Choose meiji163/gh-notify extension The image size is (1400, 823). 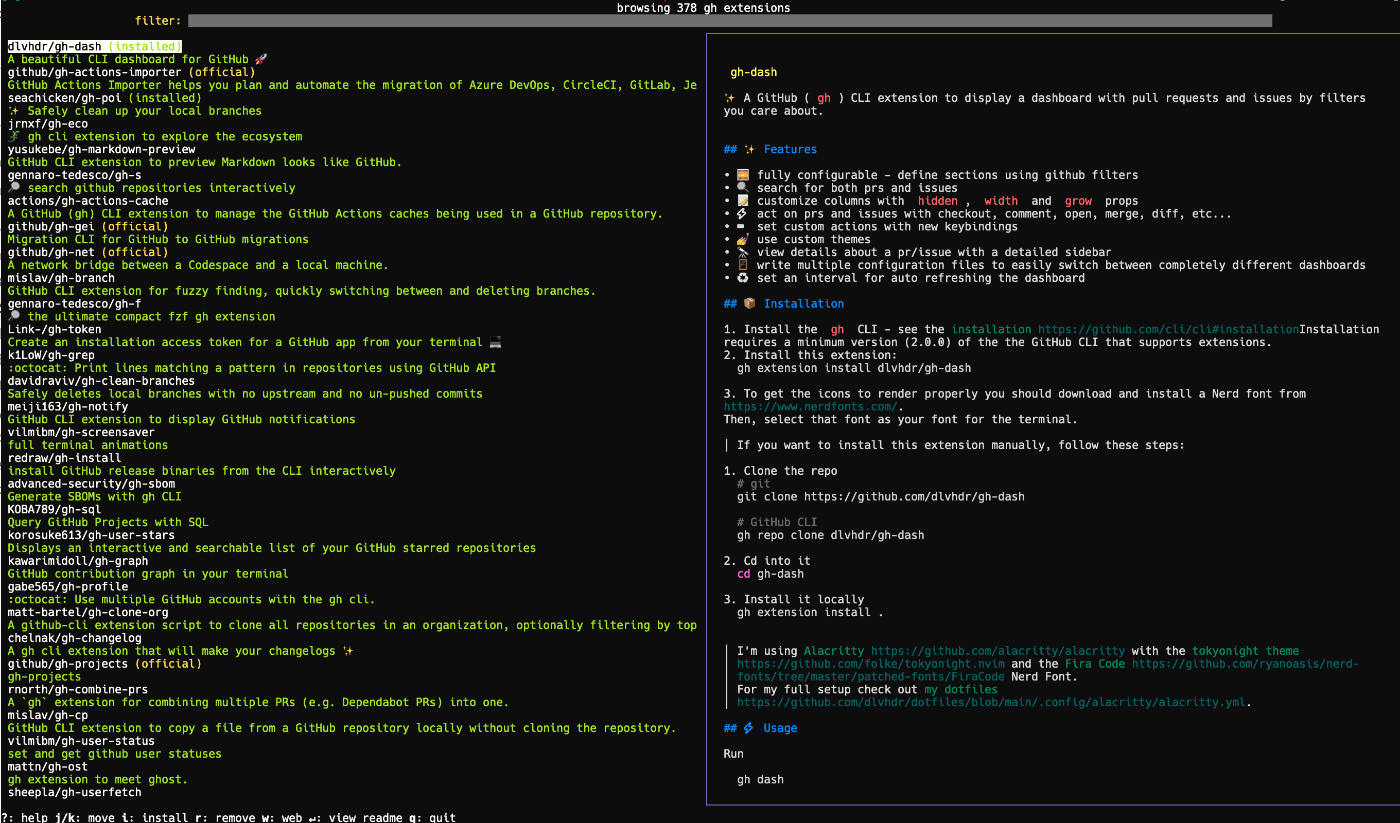(68, 407)
